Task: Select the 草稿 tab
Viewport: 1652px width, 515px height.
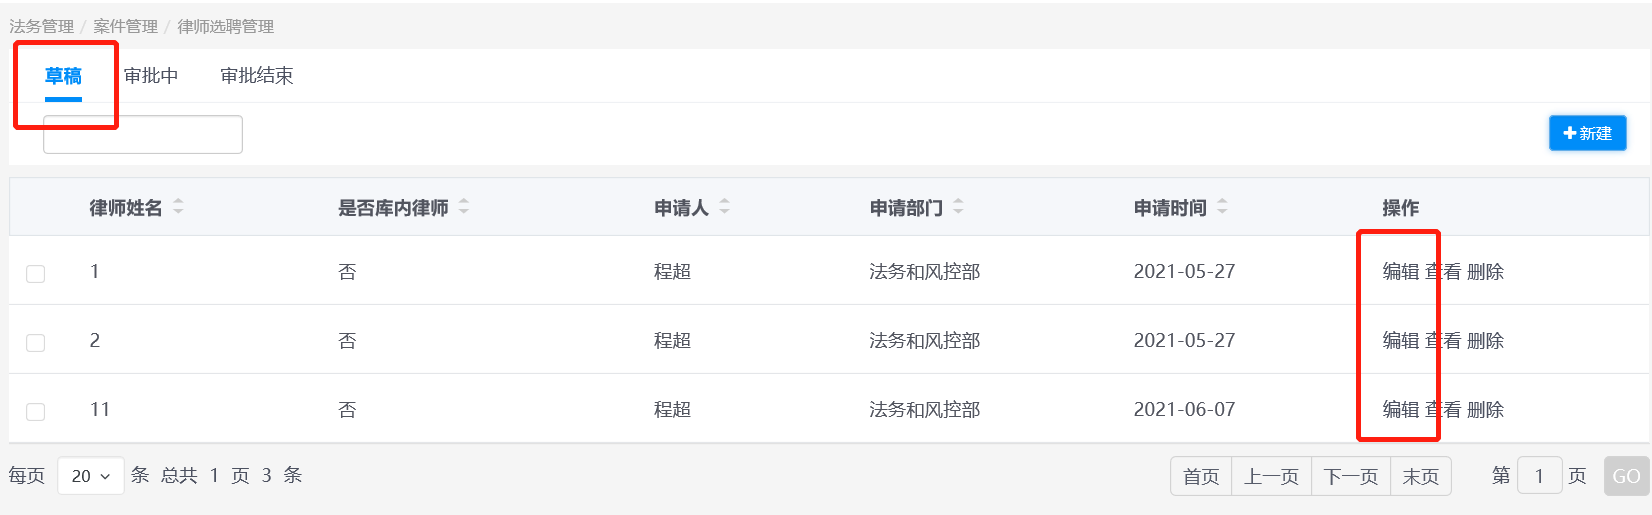Action: pos(63,76)
